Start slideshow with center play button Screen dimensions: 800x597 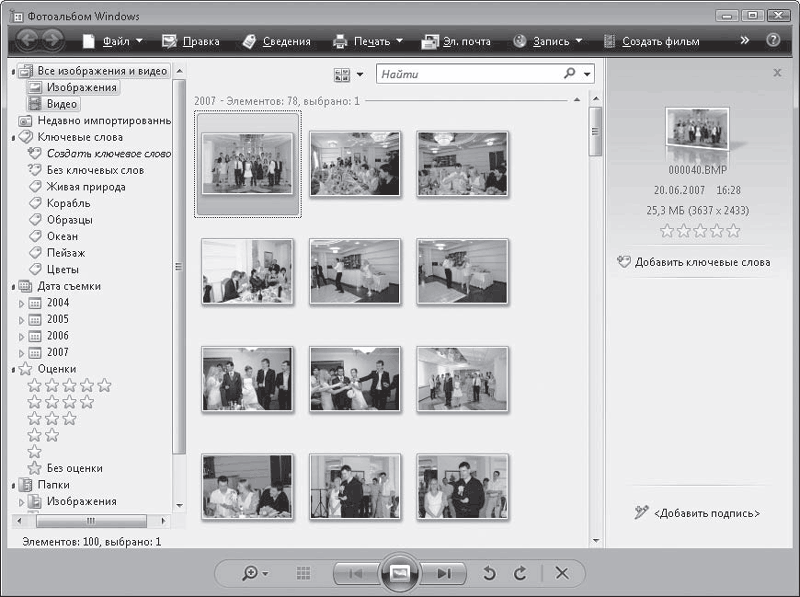[399, 573]
